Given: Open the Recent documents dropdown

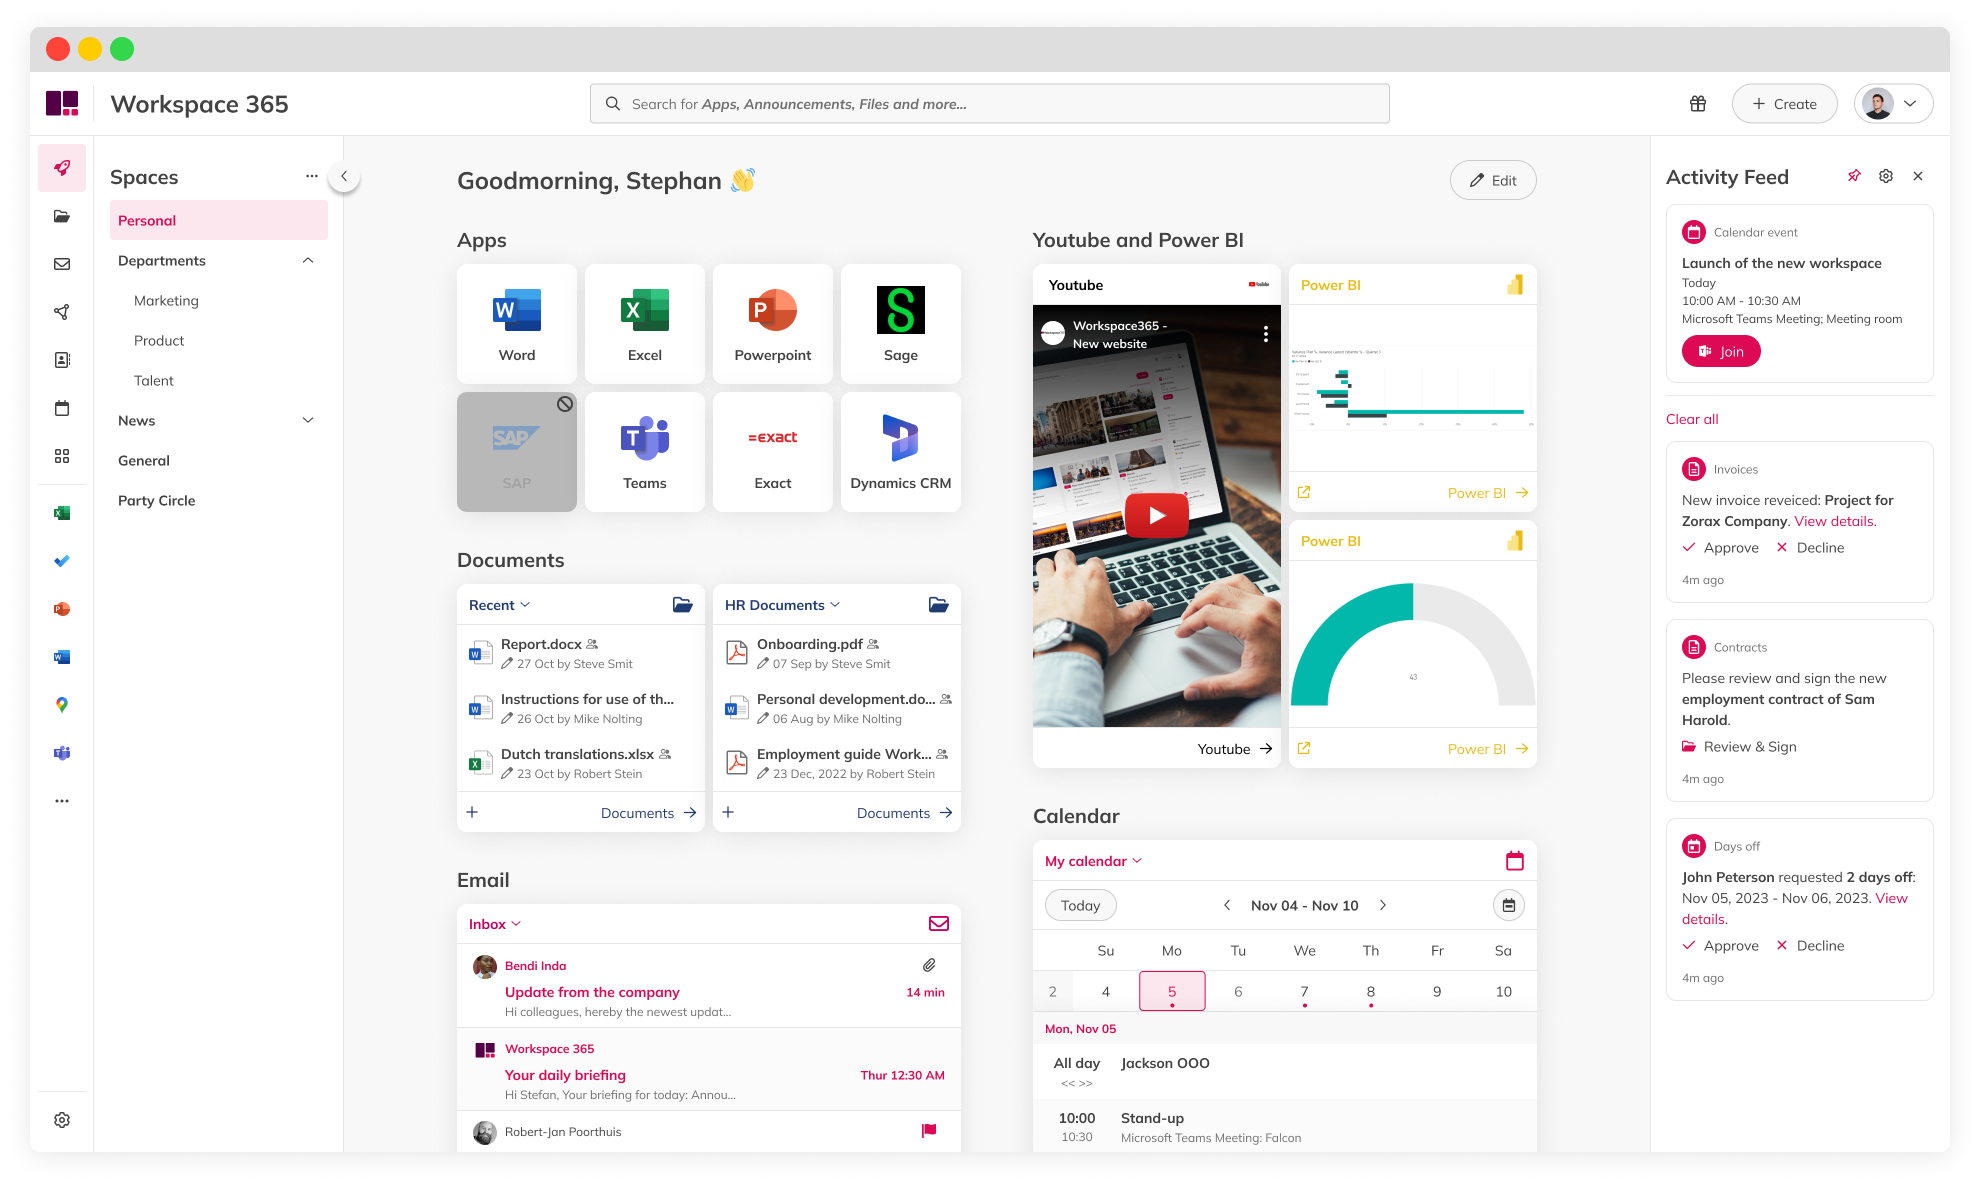Looking at the screenshot, I should (498, 604).
